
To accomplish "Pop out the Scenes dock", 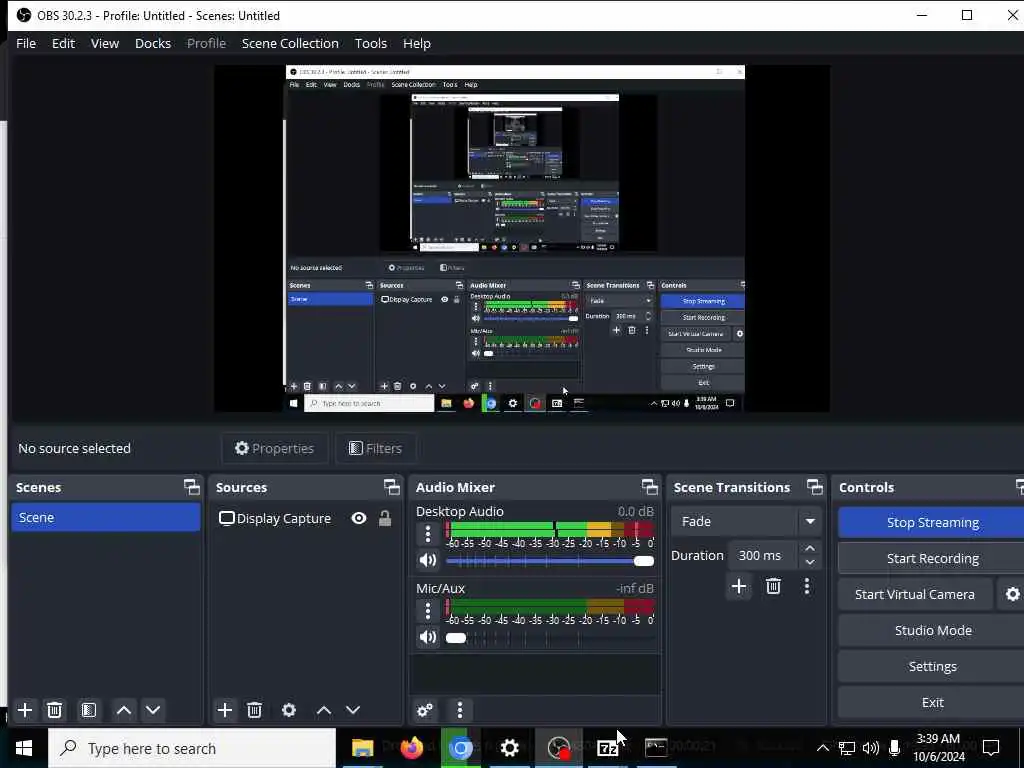I will 191,487.
